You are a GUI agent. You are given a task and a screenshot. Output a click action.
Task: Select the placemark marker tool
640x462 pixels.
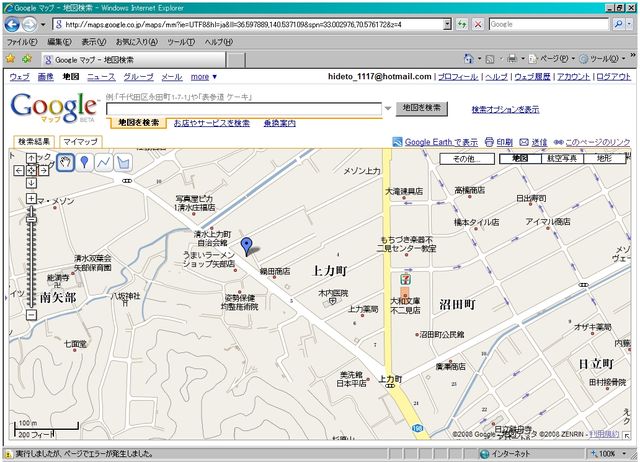click(84, 162)
